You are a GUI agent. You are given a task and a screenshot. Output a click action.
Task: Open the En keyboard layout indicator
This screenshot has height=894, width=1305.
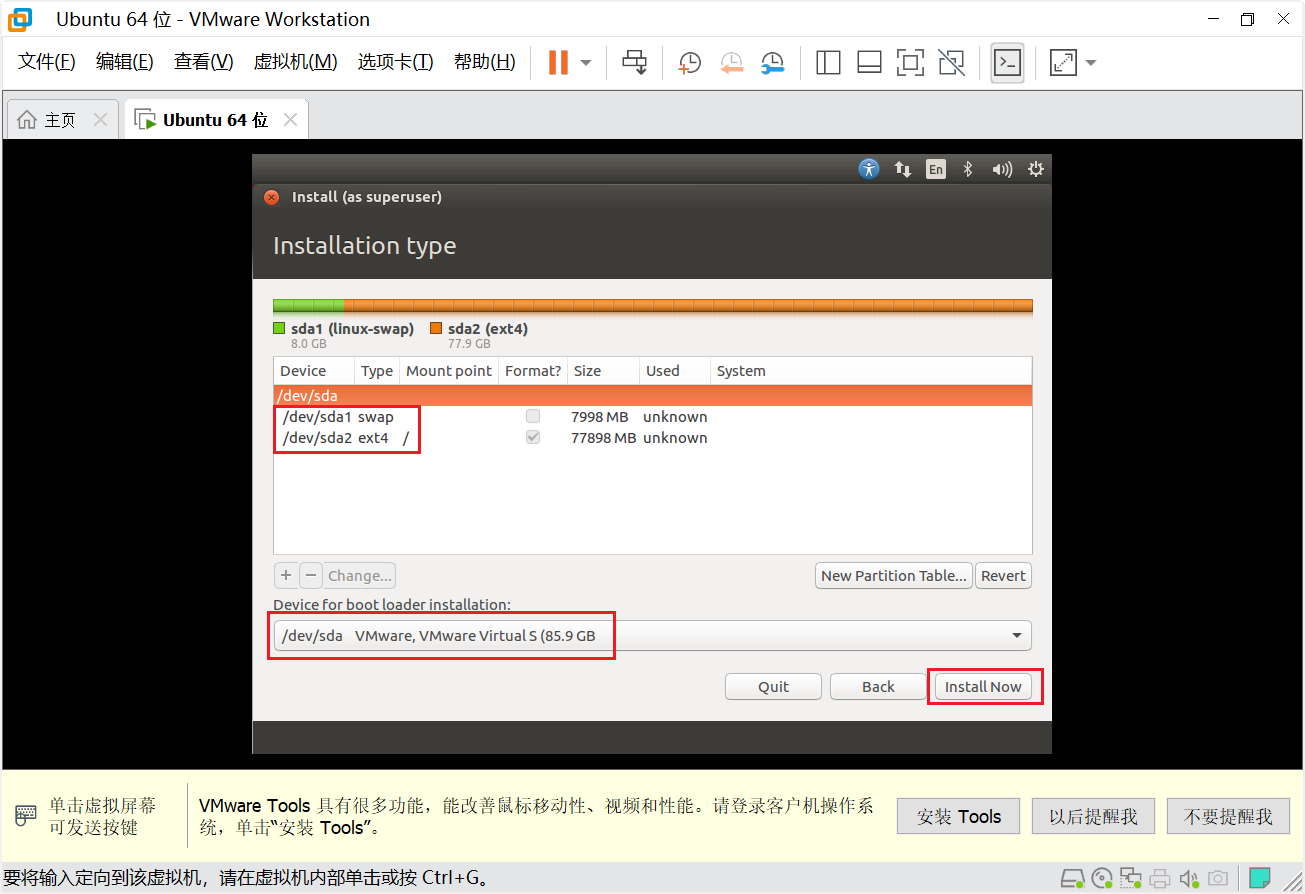(935, 169)
